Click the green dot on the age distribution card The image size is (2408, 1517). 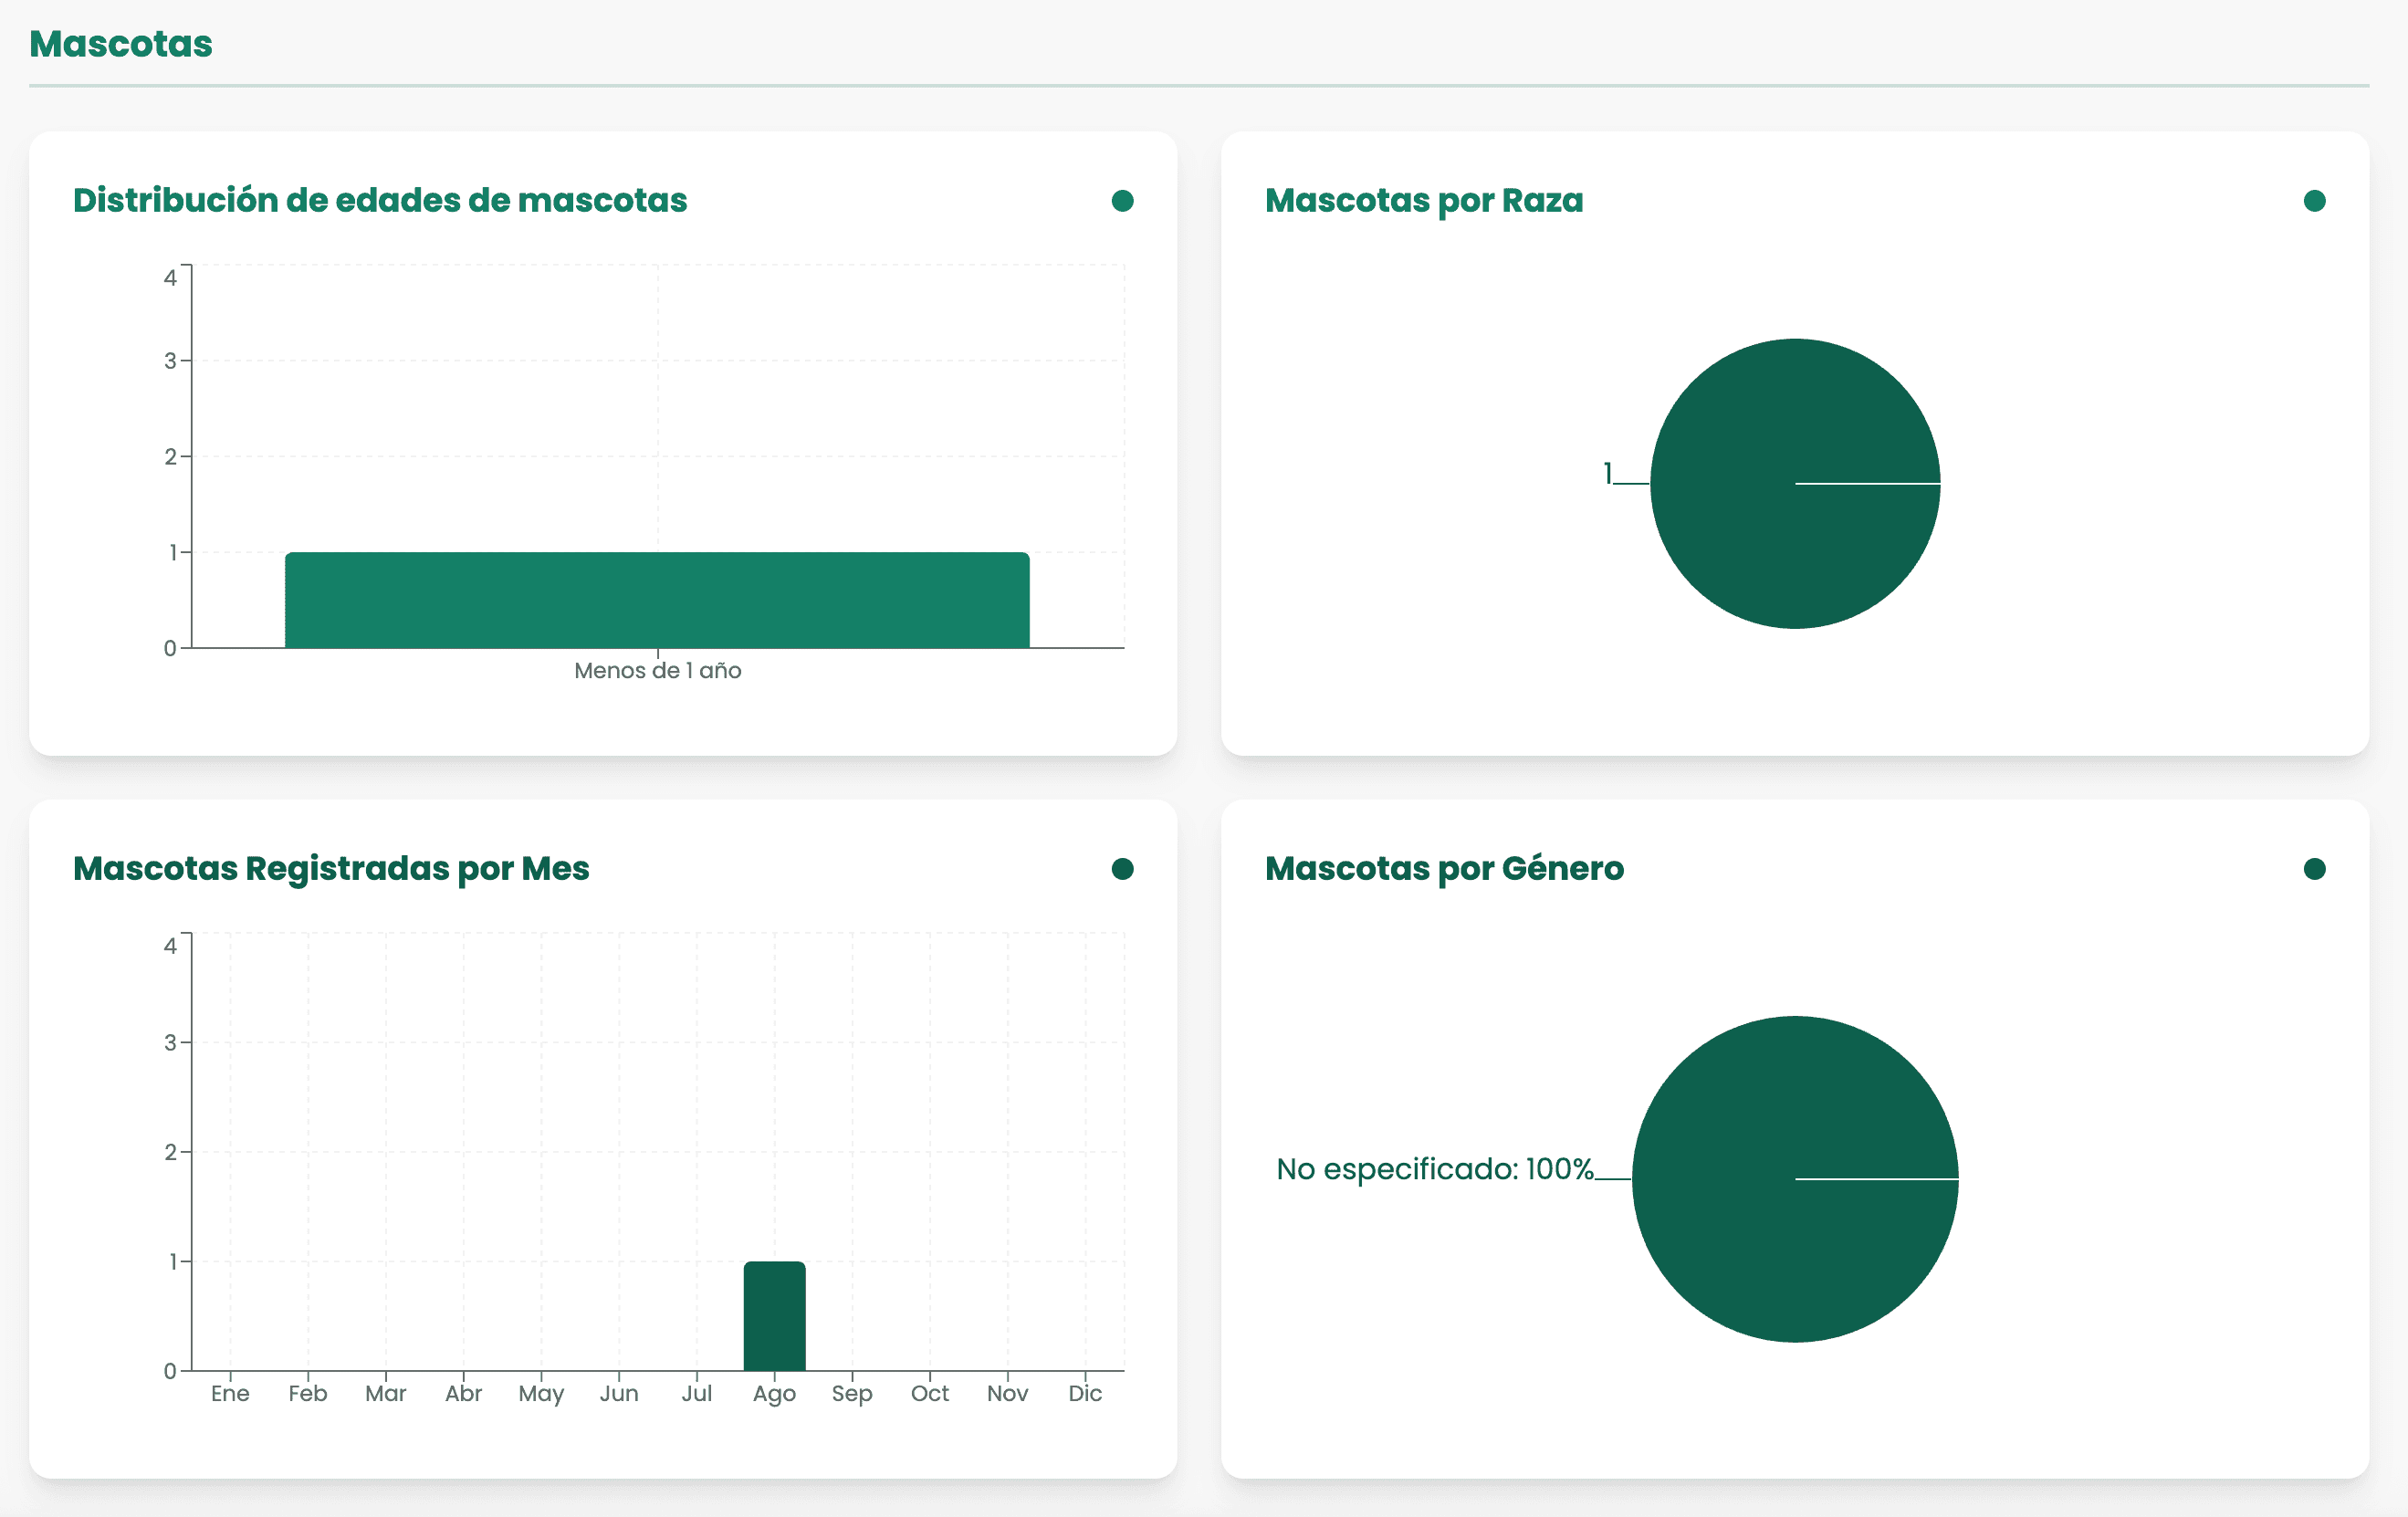click(x=1122, y=201)
